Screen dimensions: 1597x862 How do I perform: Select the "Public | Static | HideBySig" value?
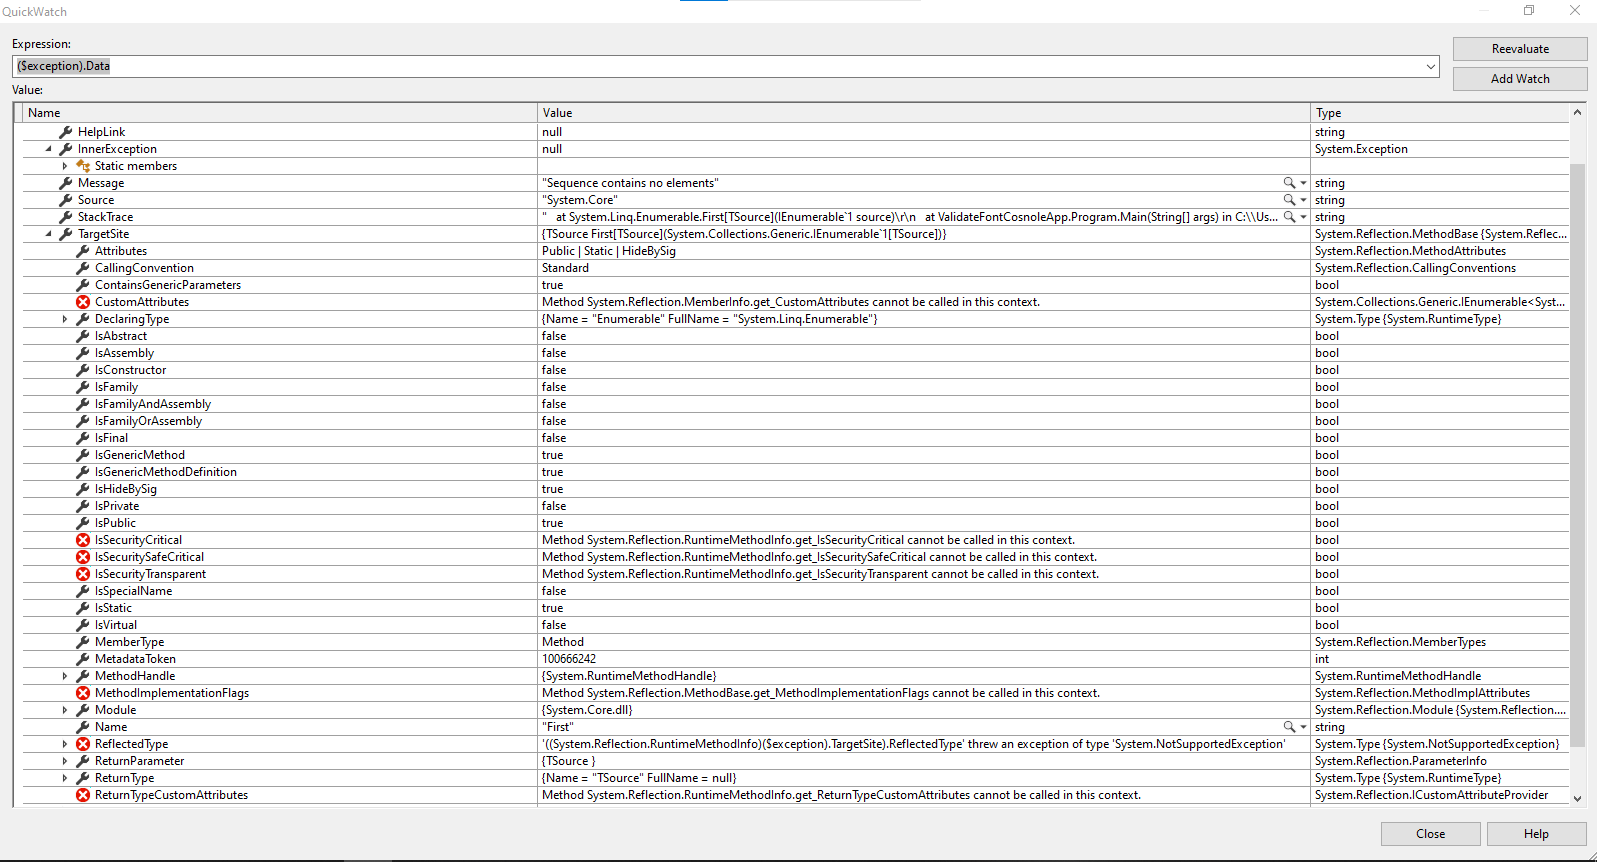[609, 251]
